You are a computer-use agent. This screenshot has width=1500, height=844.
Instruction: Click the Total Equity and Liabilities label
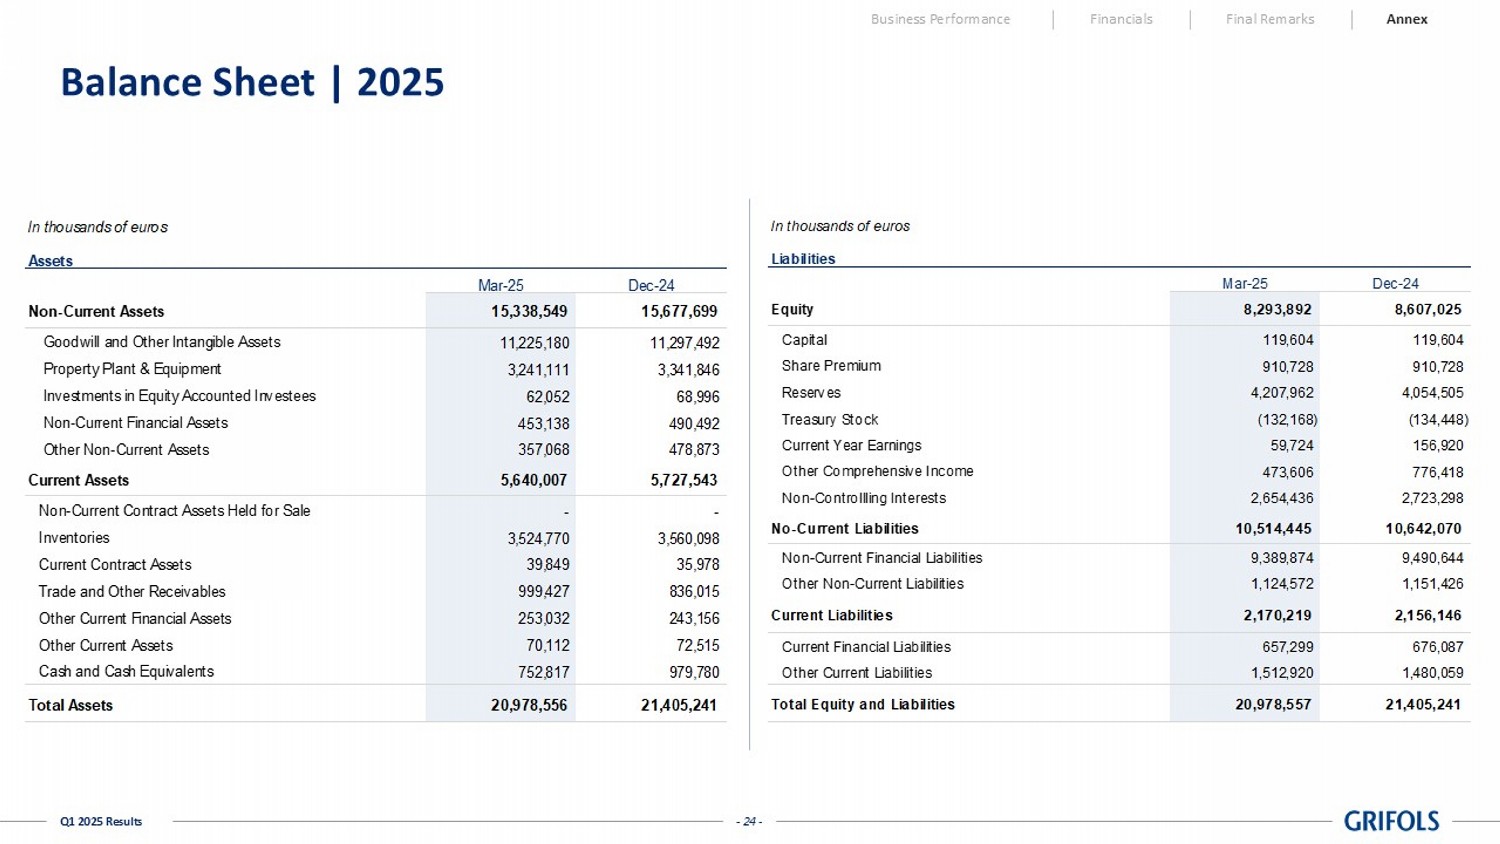pos(862,705)
